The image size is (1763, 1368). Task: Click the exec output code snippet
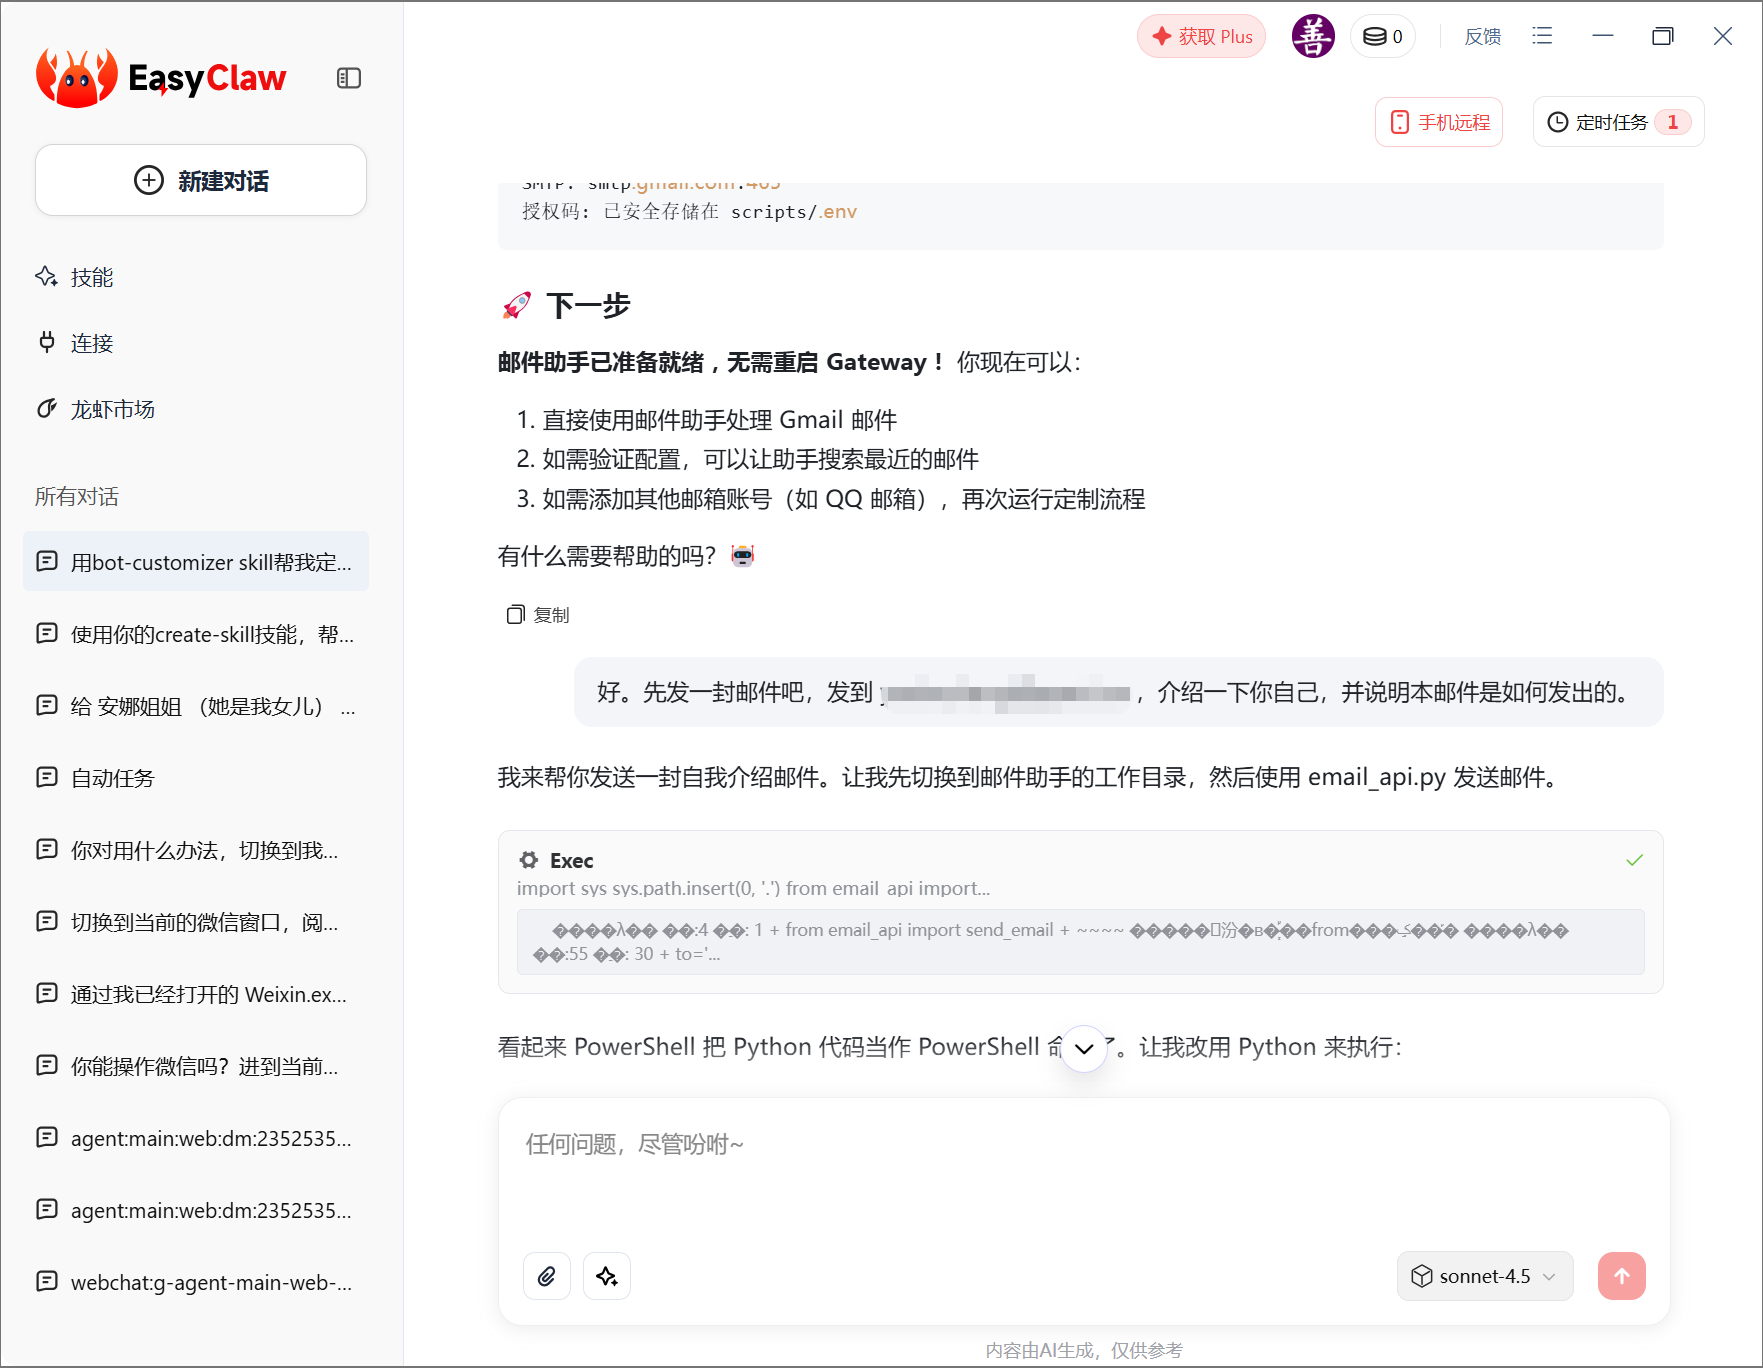[x=1080, y=942]
